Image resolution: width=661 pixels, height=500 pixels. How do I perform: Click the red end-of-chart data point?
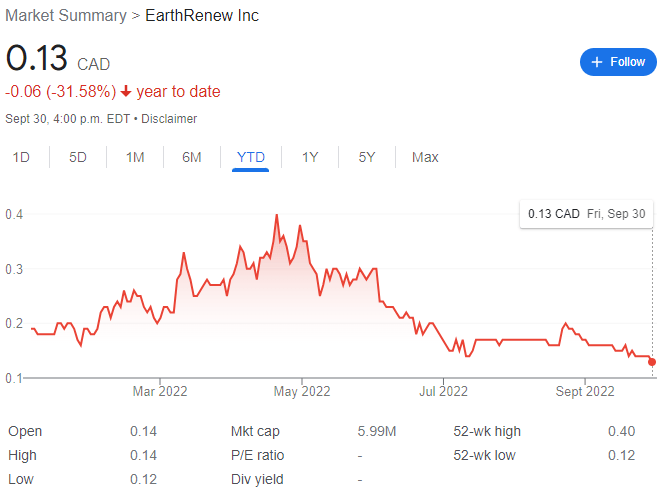(652, 362)
